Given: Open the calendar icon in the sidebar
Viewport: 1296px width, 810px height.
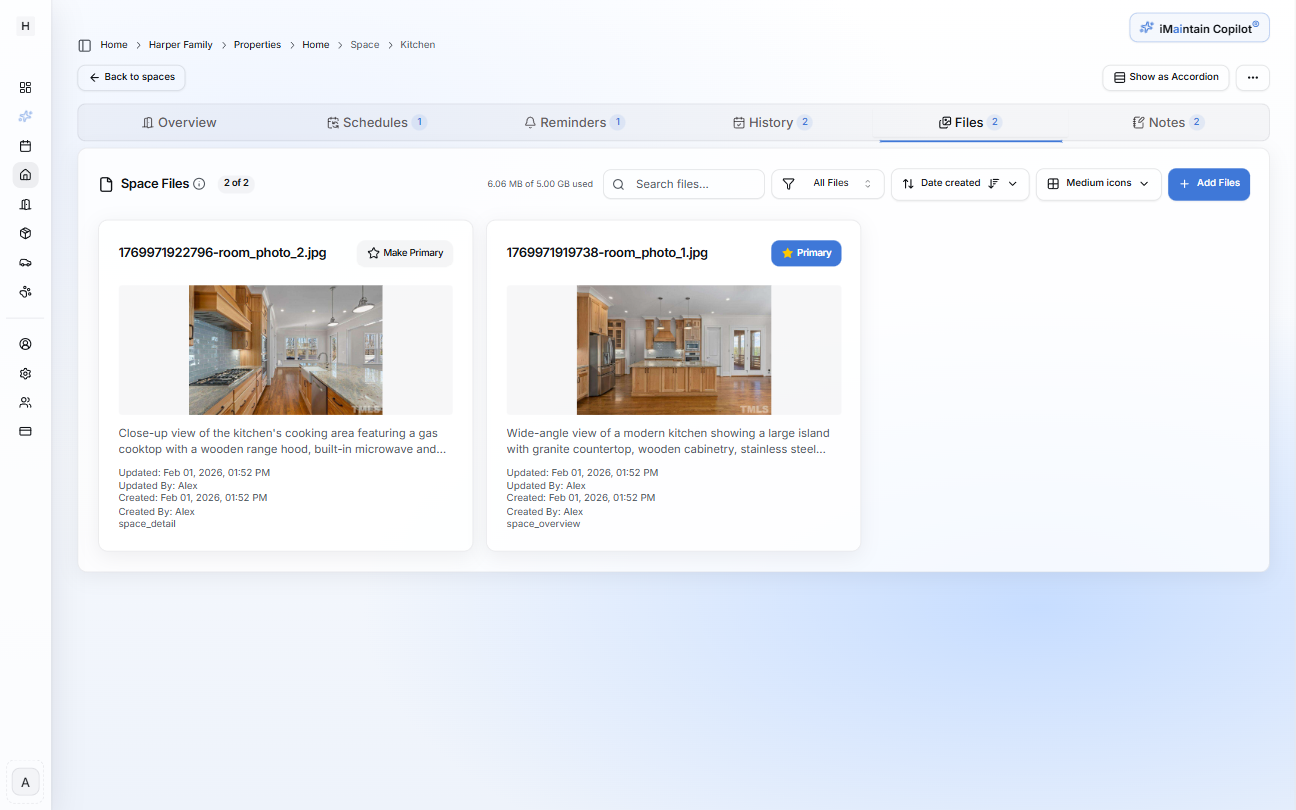Looking at the screenshot, I should click(25, 146).
